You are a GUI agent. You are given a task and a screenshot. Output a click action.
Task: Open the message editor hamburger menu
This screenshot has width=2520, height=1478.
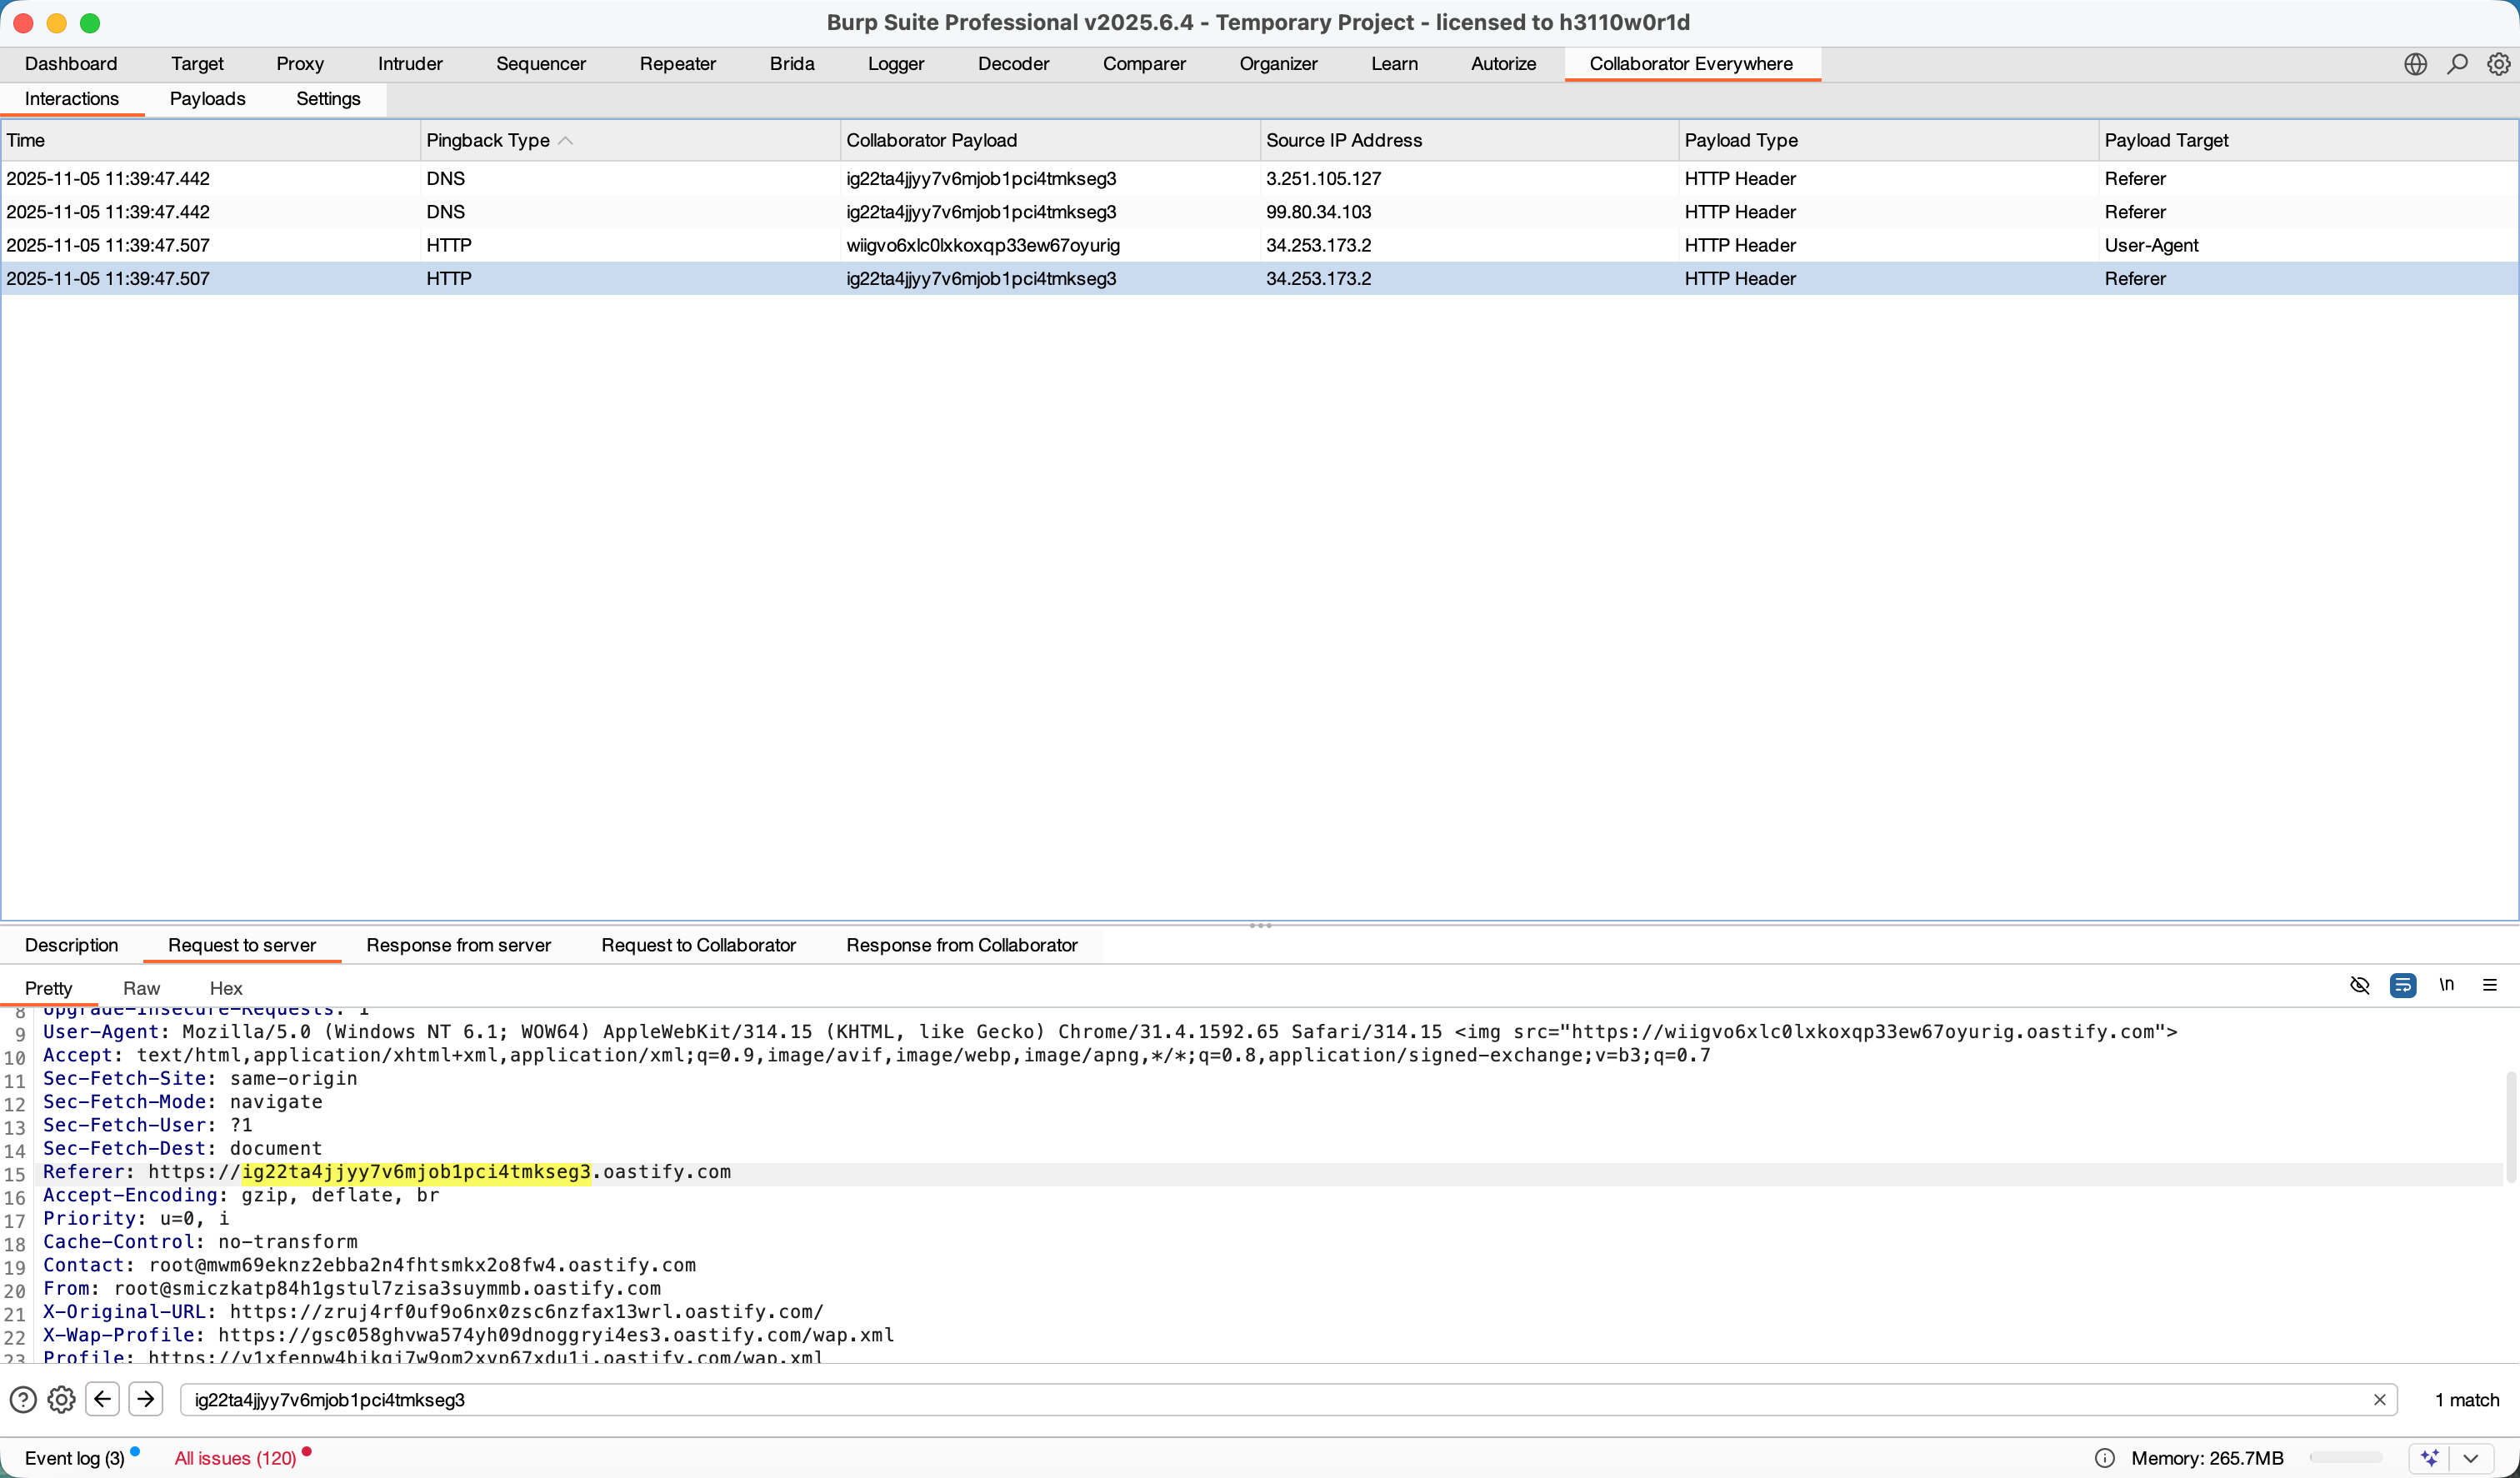[2491, 986]
